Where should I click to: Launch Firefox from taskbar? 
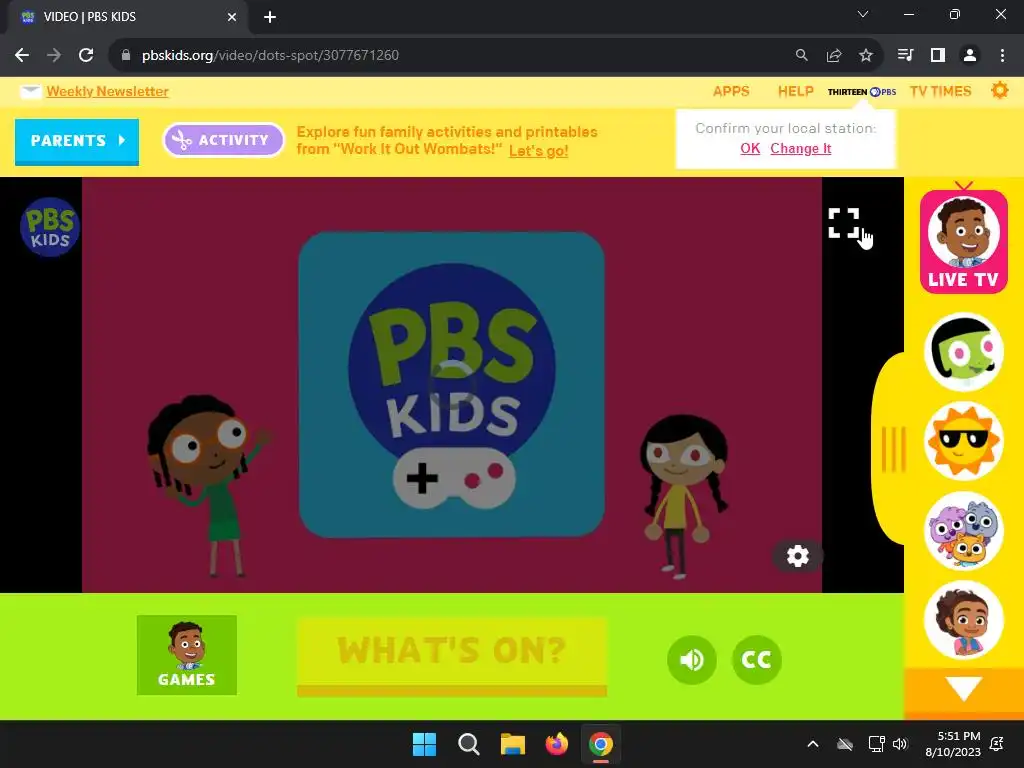[x=556, y=744]
